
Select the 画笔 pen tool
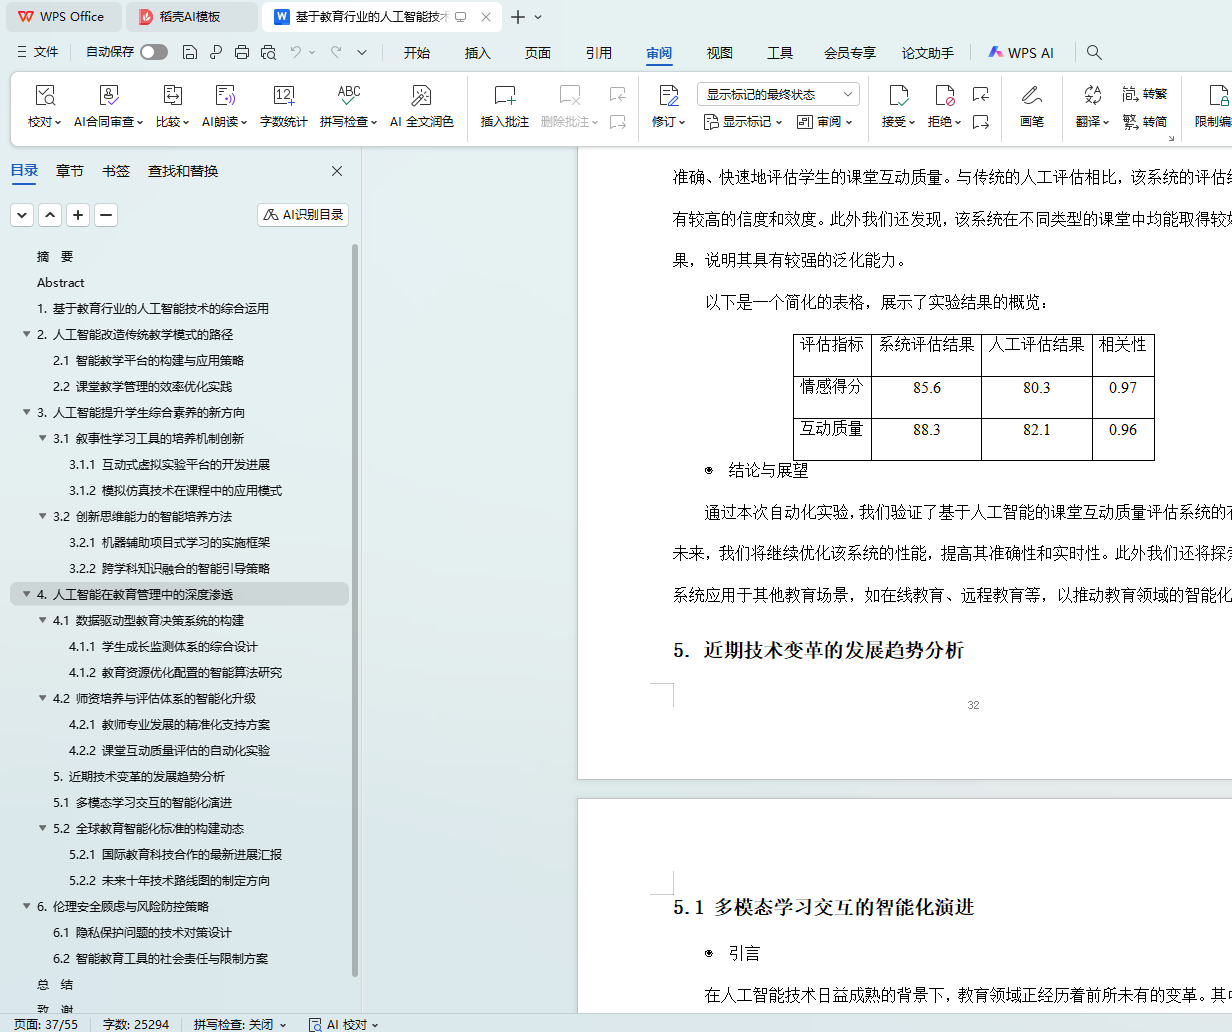click(1031, 97)
